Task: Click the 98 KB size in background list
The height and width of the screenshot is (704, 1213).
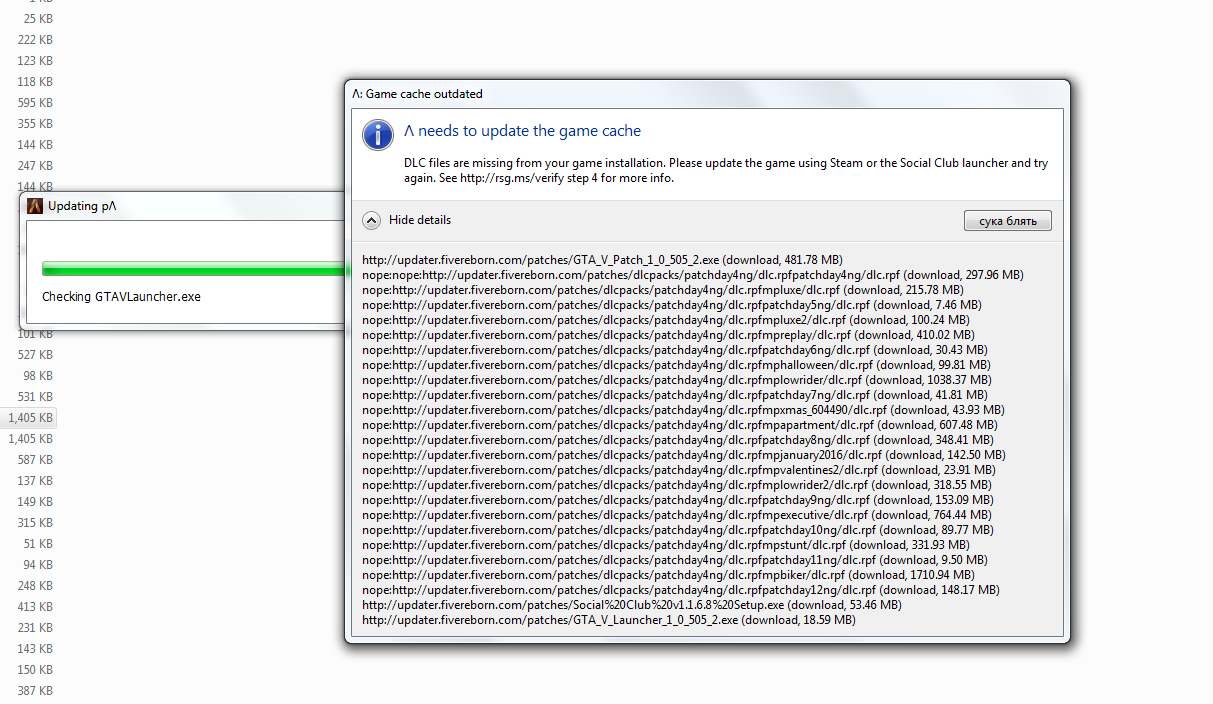Action: [x=38, y=376]
